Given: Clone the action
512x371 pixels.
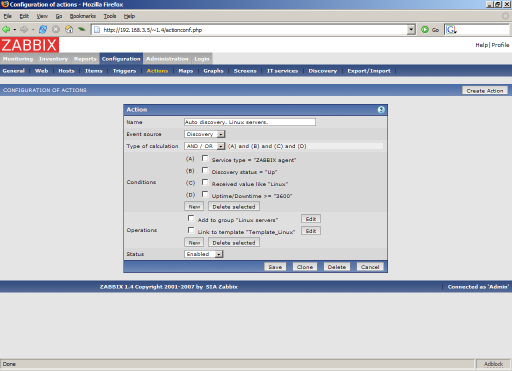Looking at the screenshot, I should tap(305, 267).
